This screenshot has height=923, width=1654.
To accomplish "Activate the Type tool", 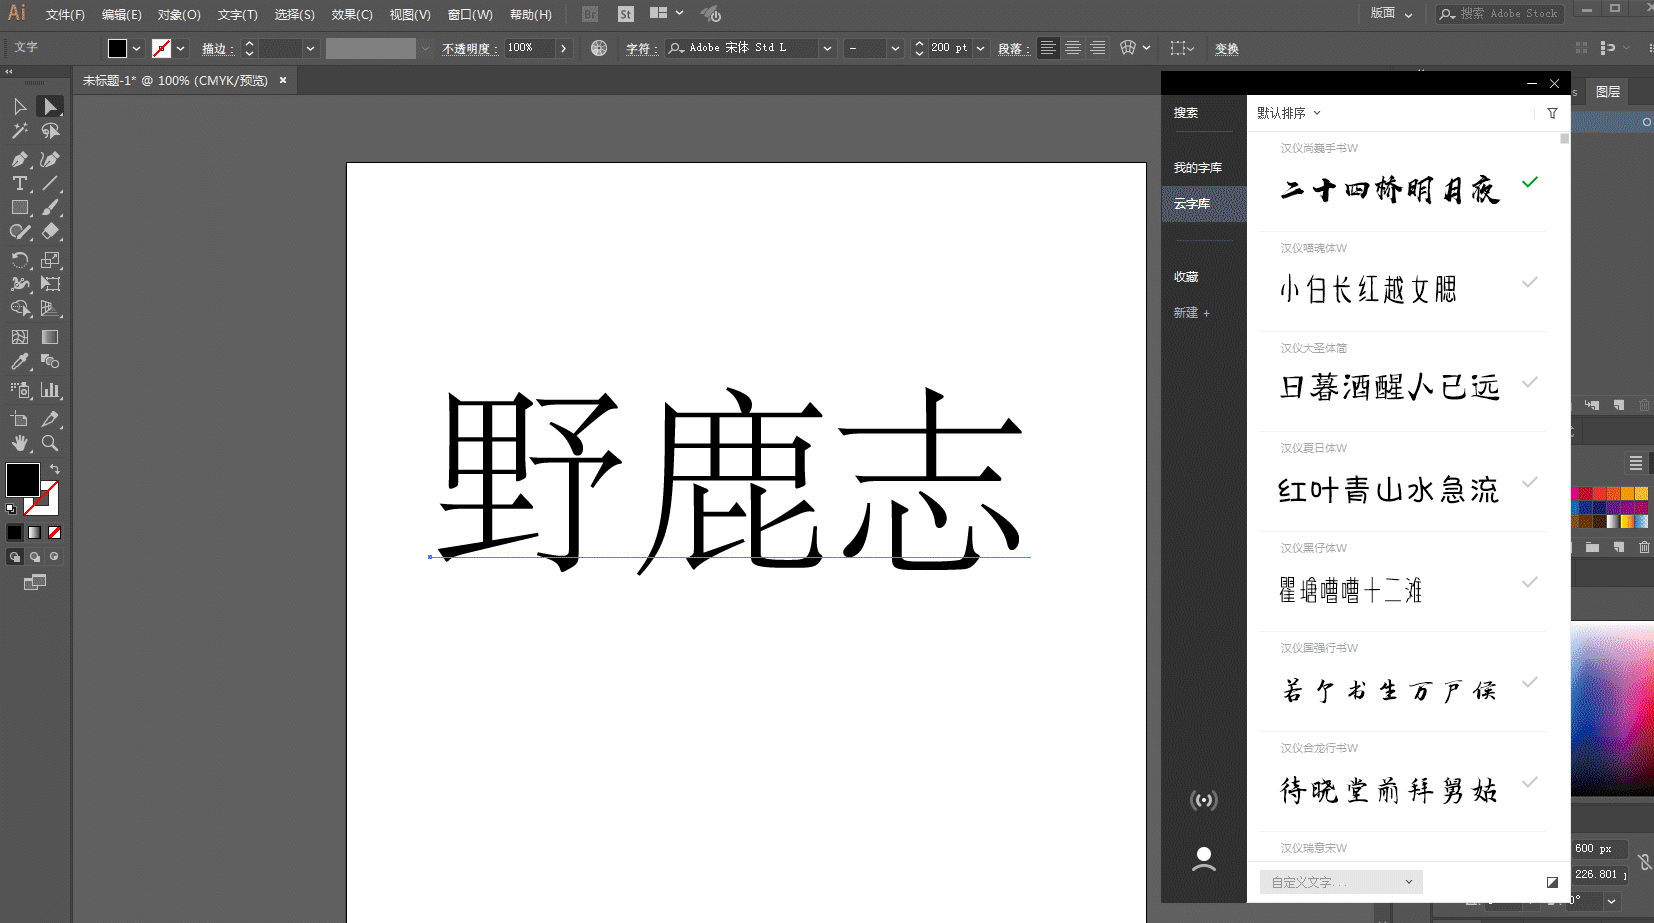I will 20,183.
